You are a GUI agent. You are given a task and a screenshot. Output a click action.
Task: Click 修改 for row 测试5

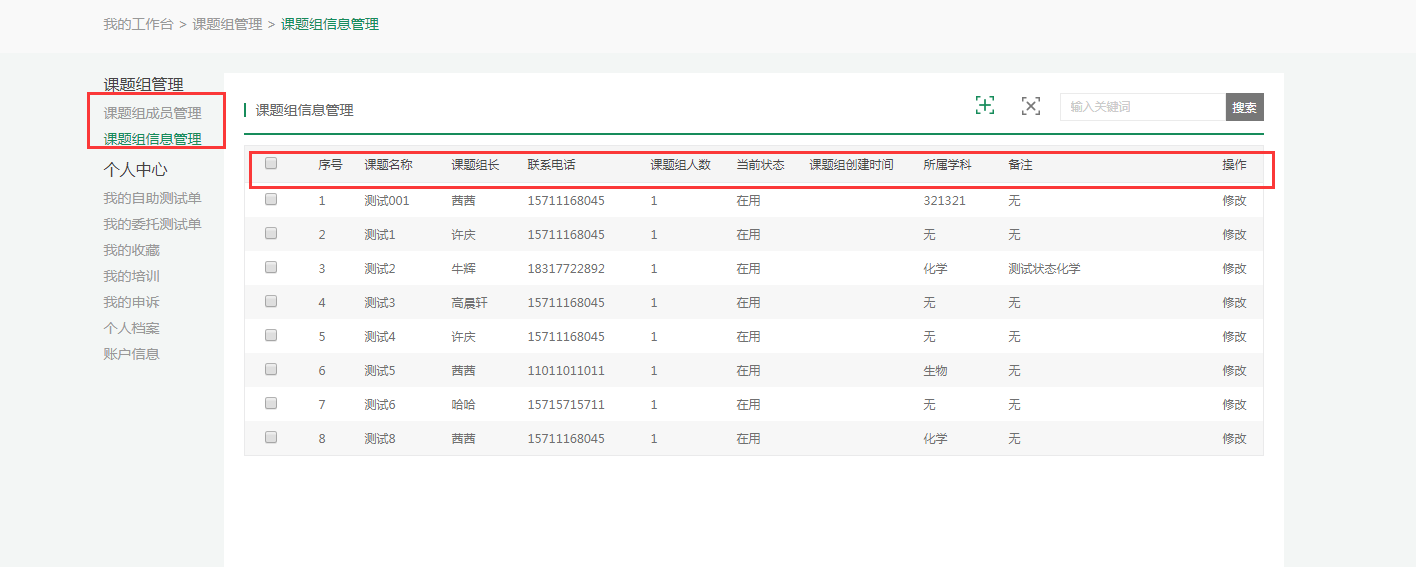[x=1234, y=371]
